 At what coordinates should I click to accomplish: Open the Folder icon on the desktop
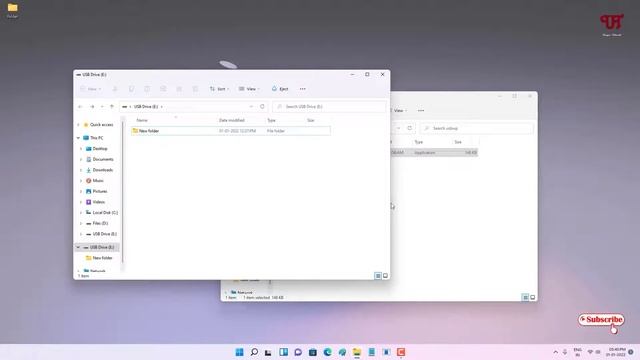click(13, 11)
